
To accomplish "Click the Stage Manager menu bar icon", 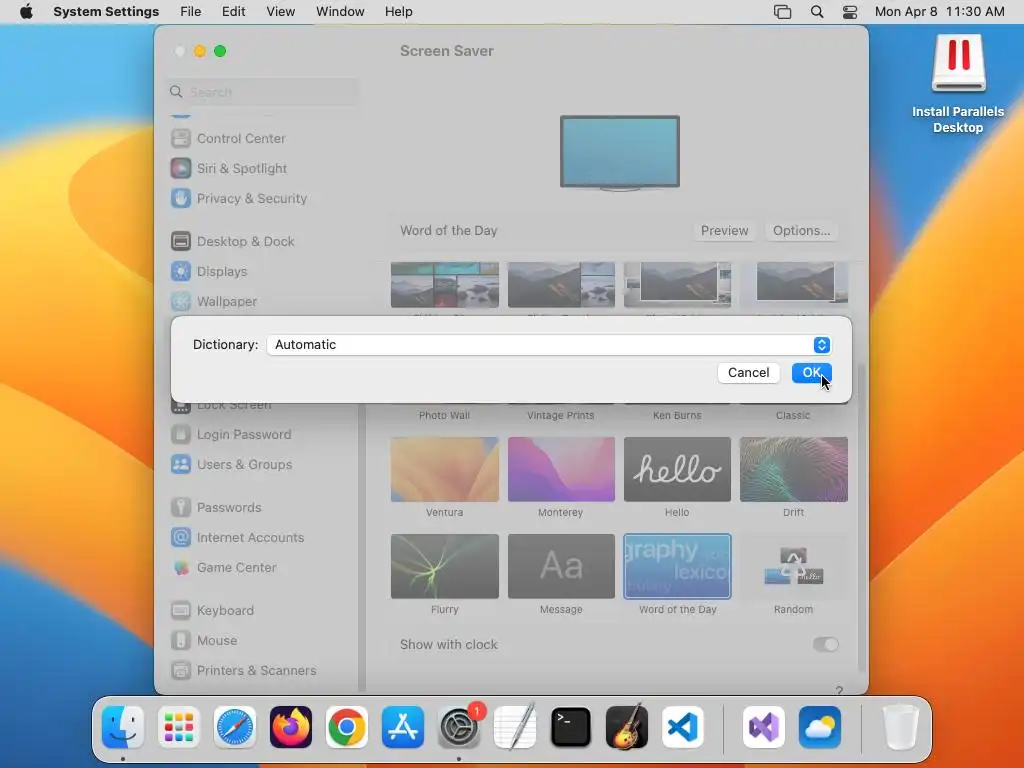I will pyautogui.click(x=782, y=12).
